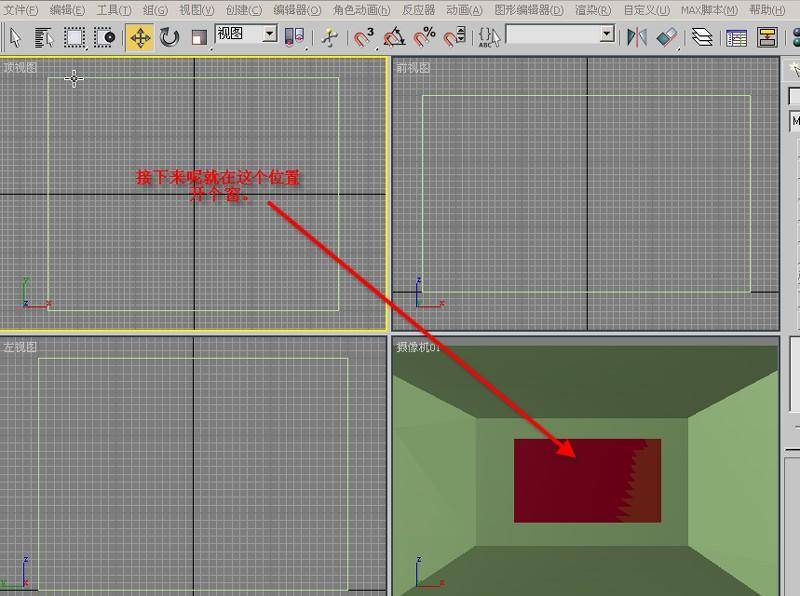Open the 渲染(R) menu
The height and width of the screenshot is (596, 800).
(x=593, y=10)
